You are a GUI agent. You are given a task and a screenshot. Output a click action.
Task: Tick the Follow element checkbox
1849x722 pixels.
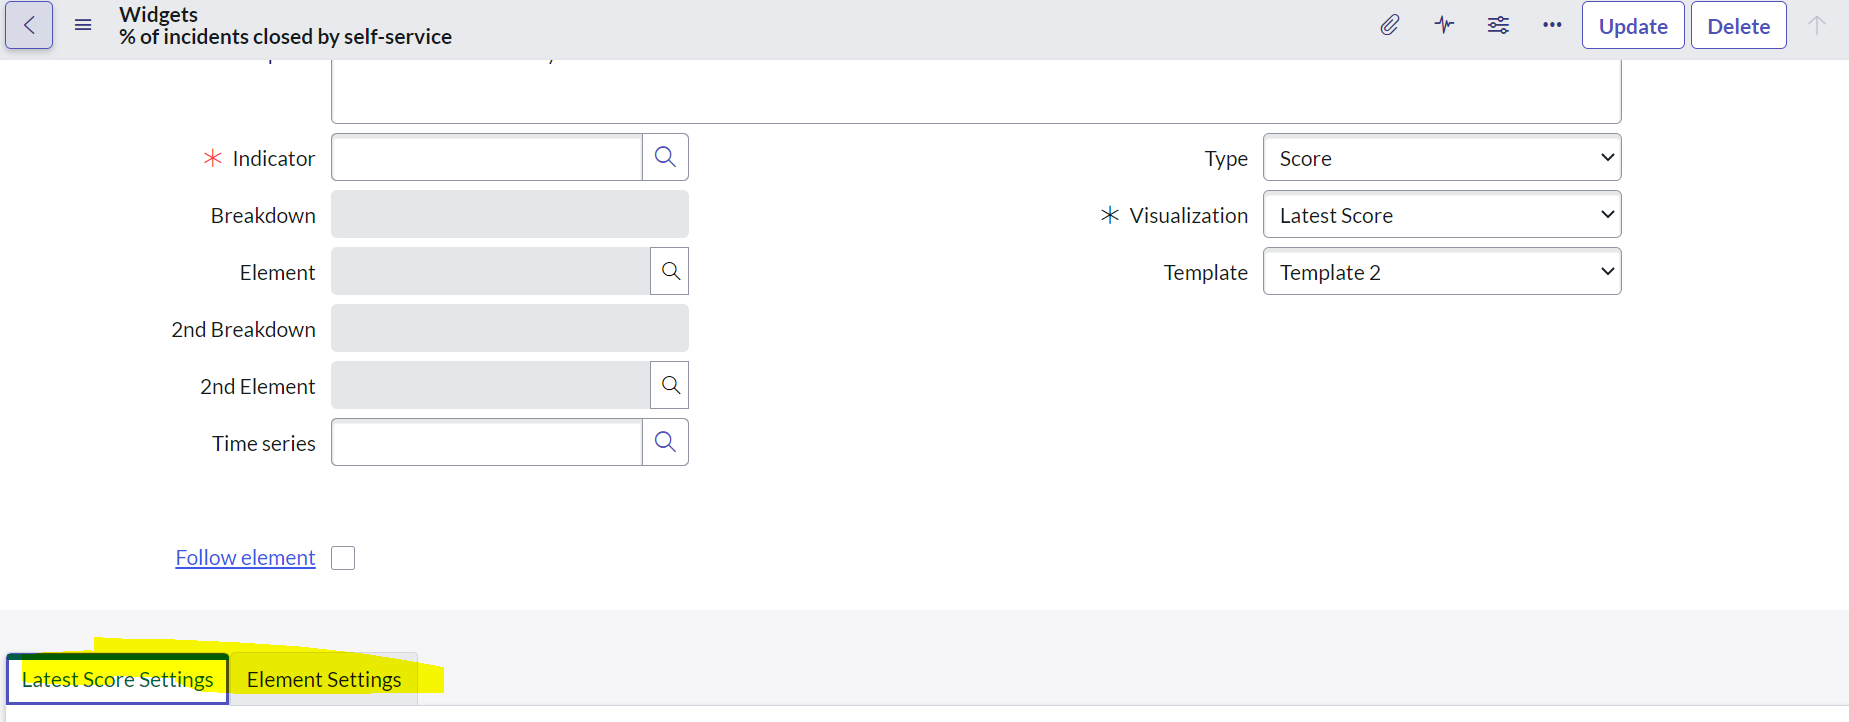343,558
